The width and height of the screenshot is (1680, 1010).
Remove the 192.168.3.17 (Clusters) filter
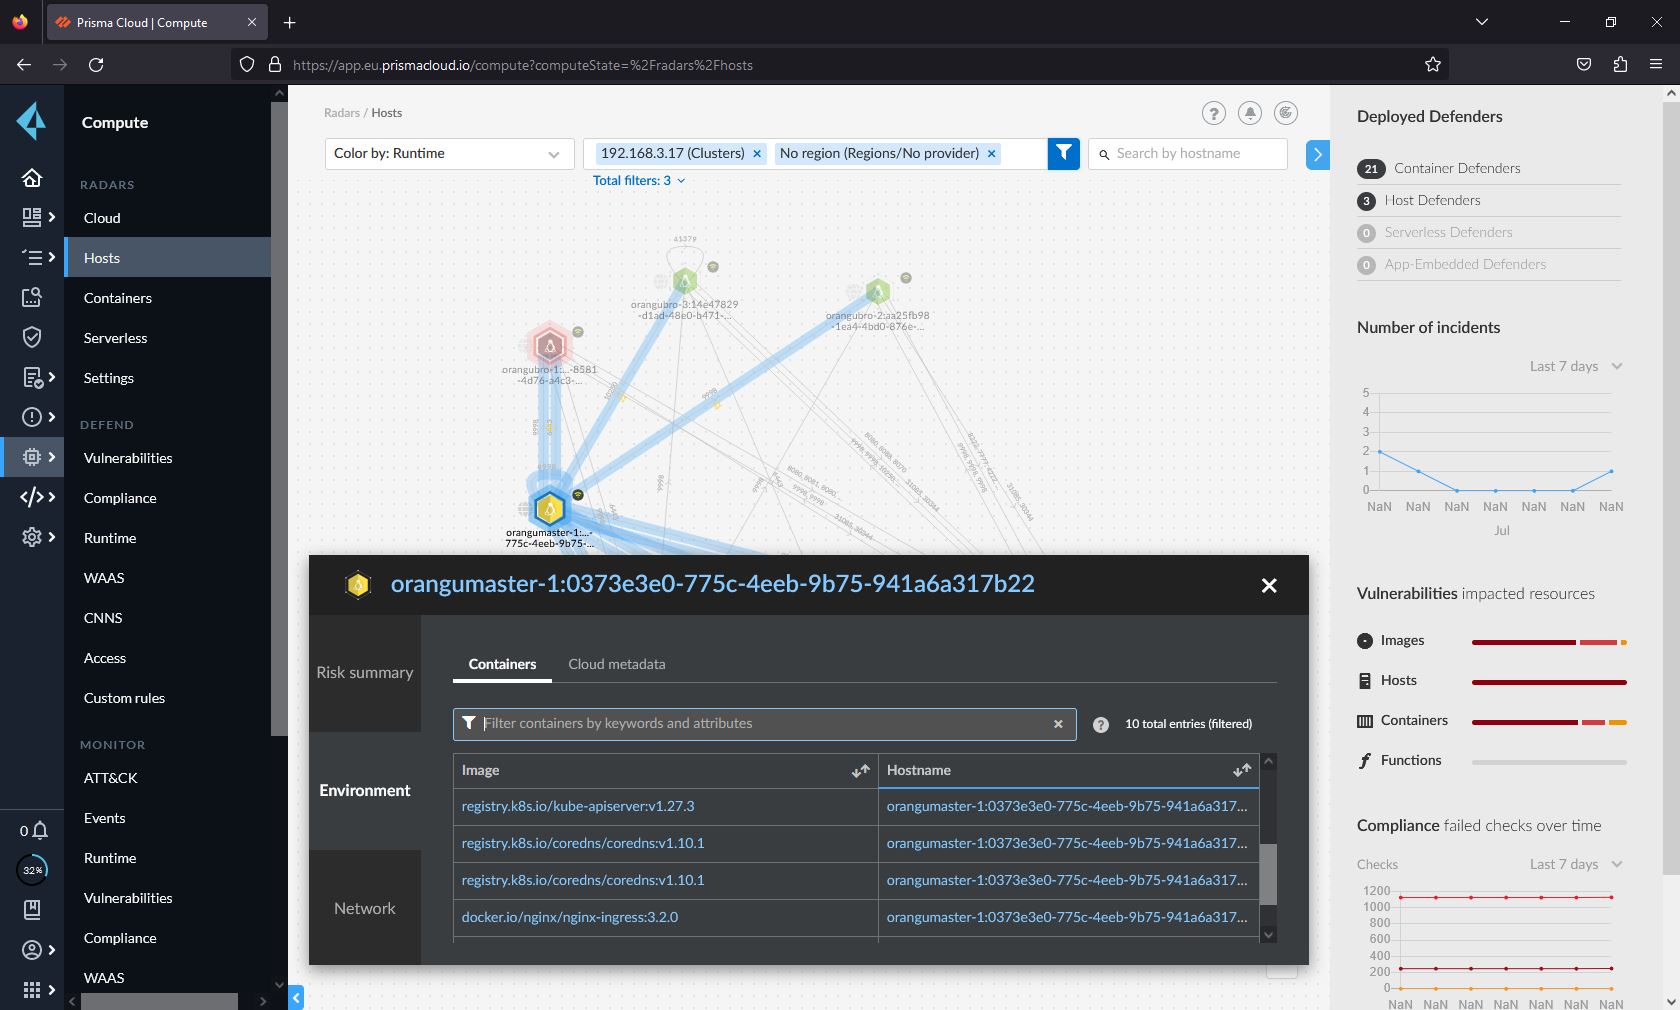757,154
